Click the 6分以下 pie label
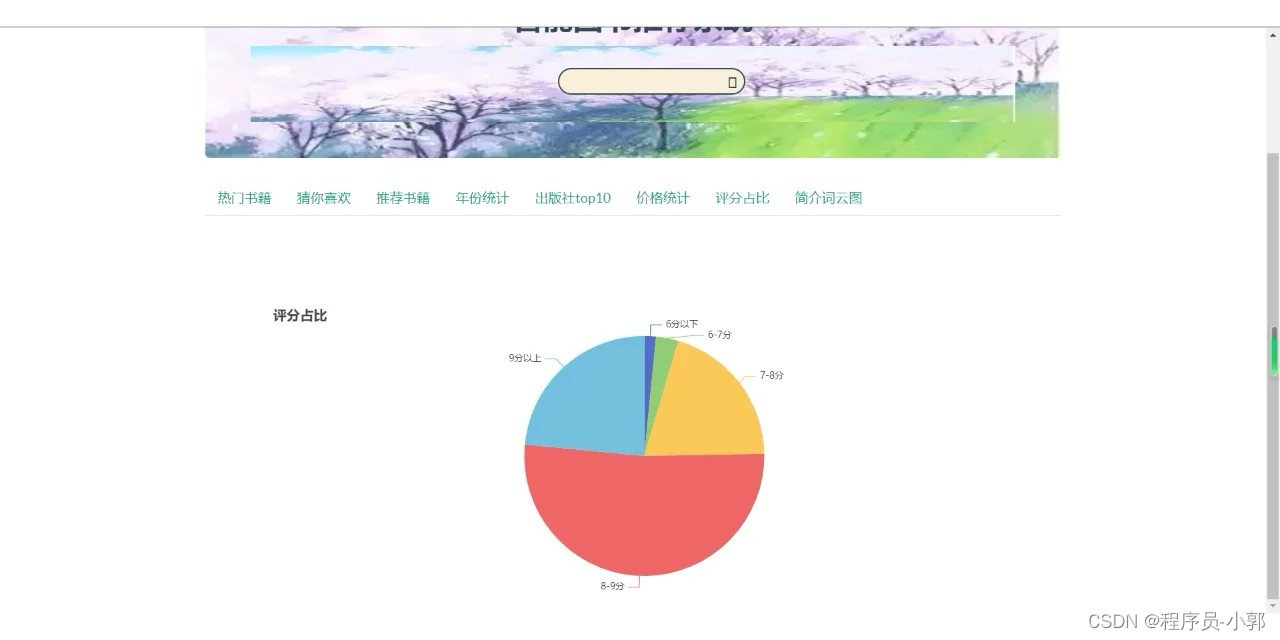The height and width of the screenshot is (640, 1280). (682, 324)
